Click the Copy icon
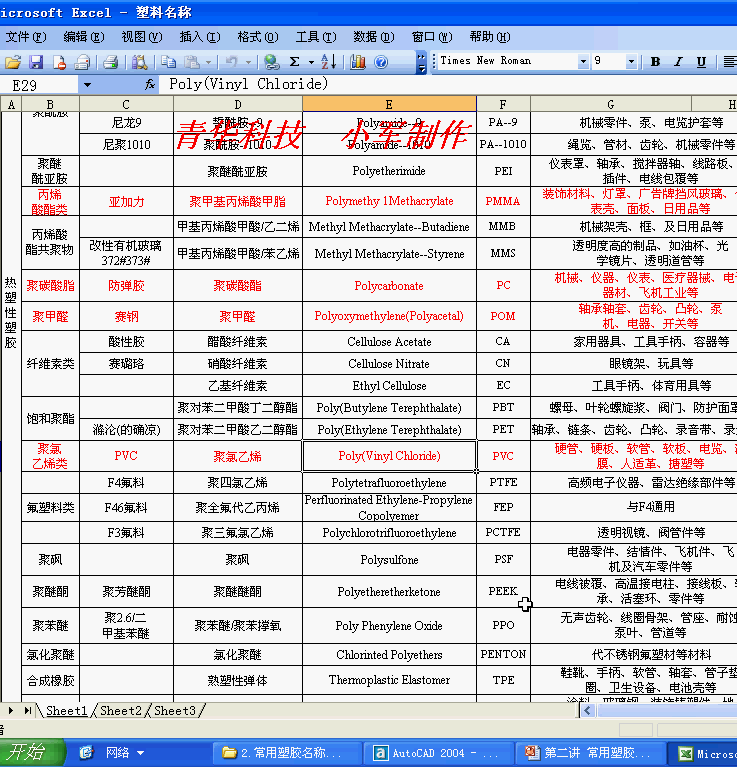Screen dimensions: 737x767 click(x=169, y=62)
